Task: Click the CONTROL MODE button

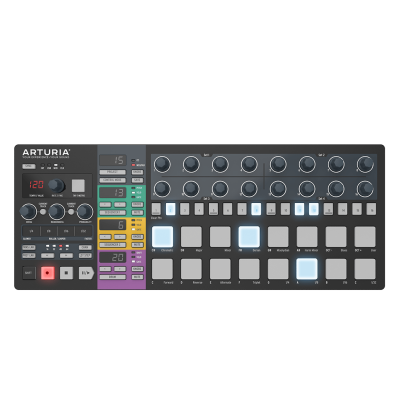Action: 113,180
